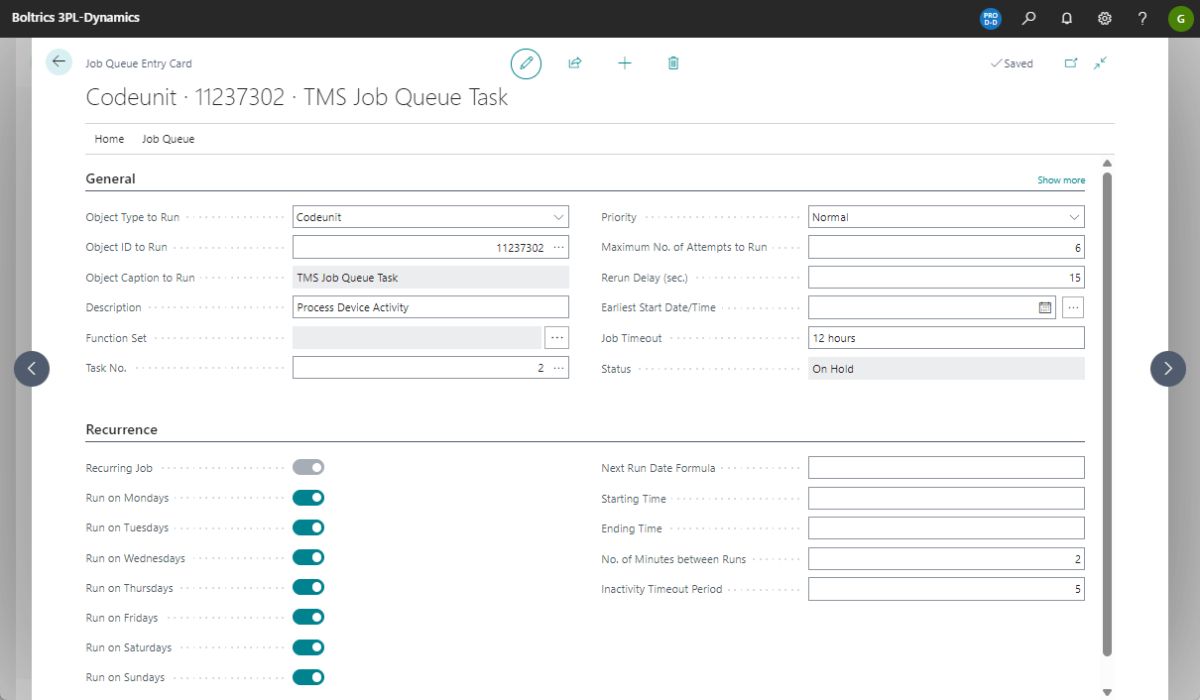Toggle Run on Sundays switch
The height and width of the screenshot is (700, 1200).
click(309, 677)
